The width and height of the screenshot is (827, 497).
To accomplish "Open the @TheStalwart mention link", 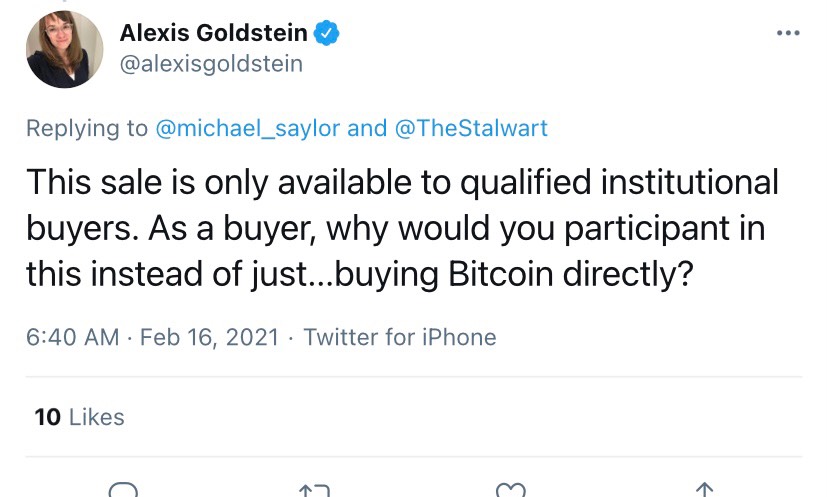I will pos(471,128).
